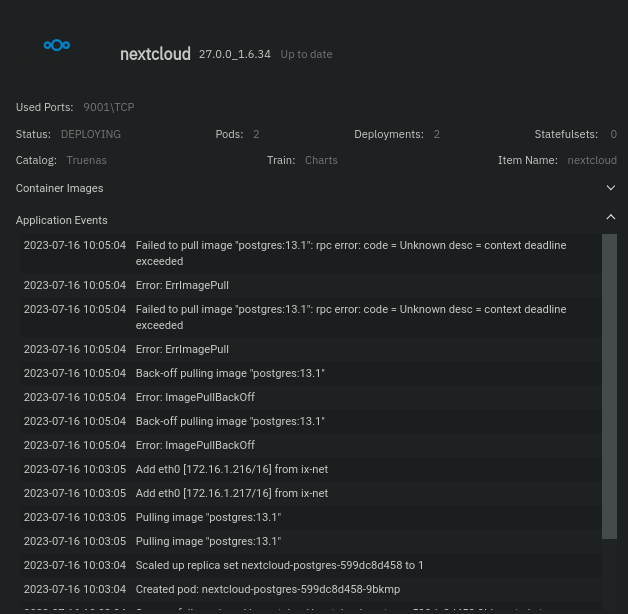628x614 pixels.
Task: Click the Pods count value 2
Action: 256,134
